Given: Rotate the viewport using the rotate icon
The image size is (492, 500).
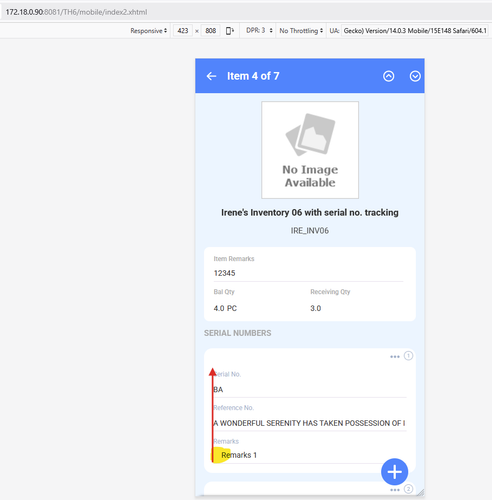Looking at the screenshot, I should coord(230,31).
